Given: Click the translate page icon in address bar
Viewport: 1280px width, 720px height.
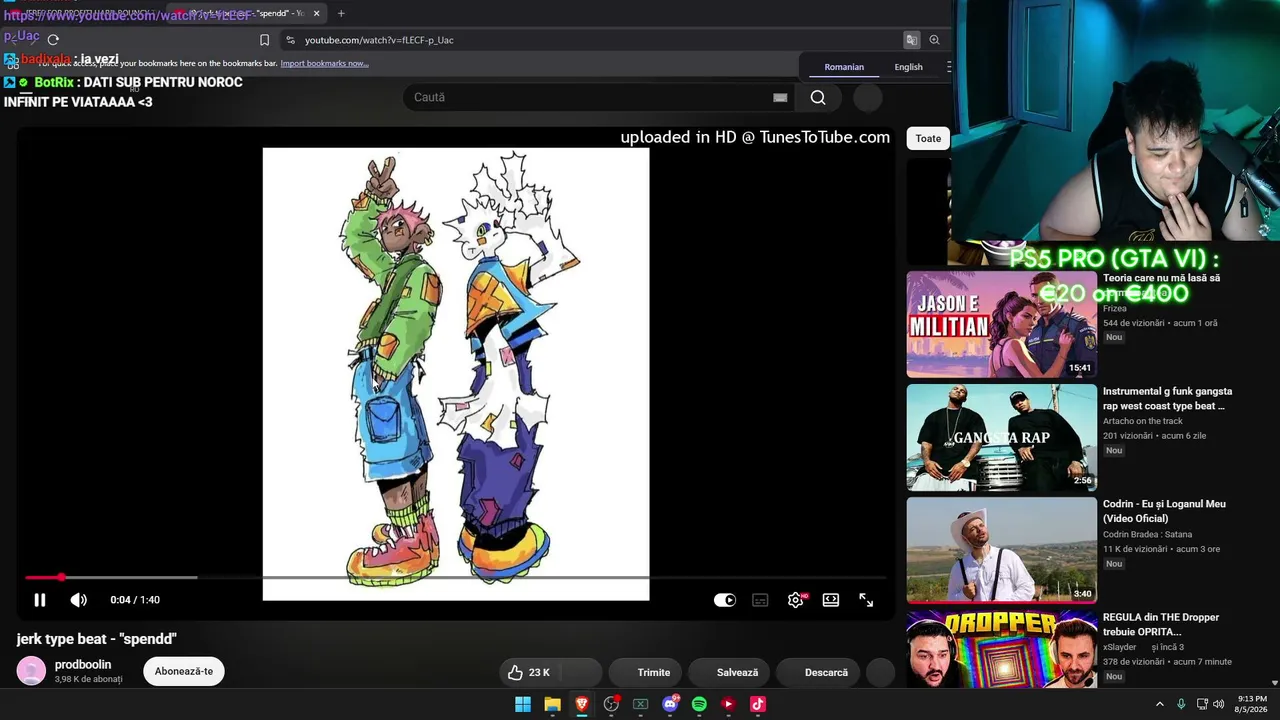Looking at the screenshot, I should click(x=911, y=40).
